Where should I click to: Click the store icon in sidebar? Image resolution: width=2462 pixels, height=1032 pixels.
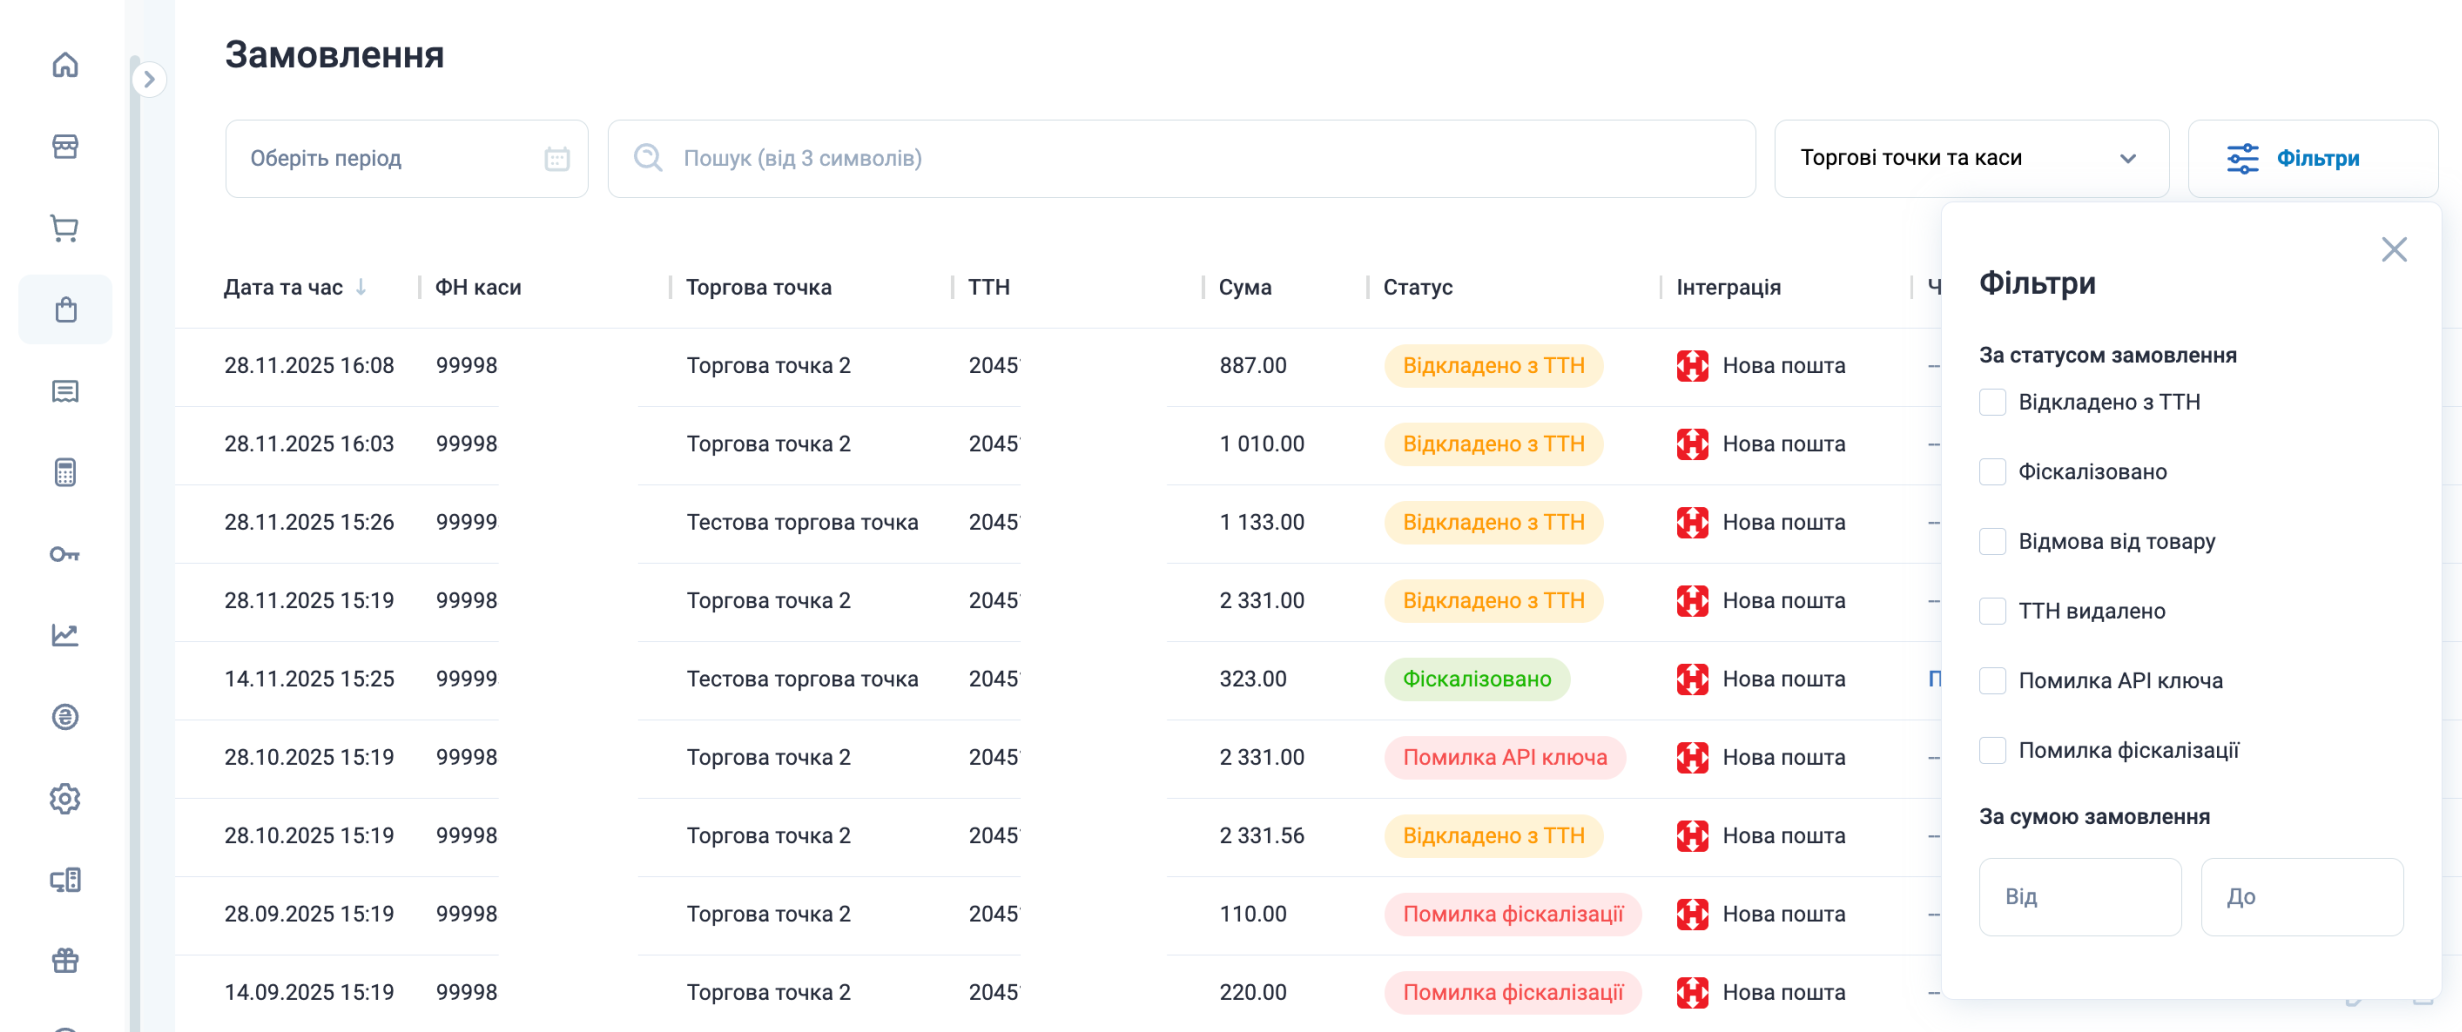pyautogui.click(x=65, y=147)
